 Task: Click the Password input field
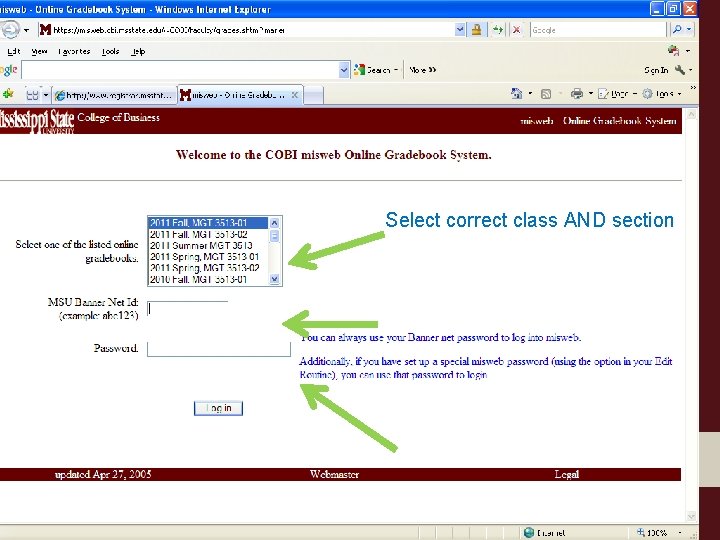[219, 349]
